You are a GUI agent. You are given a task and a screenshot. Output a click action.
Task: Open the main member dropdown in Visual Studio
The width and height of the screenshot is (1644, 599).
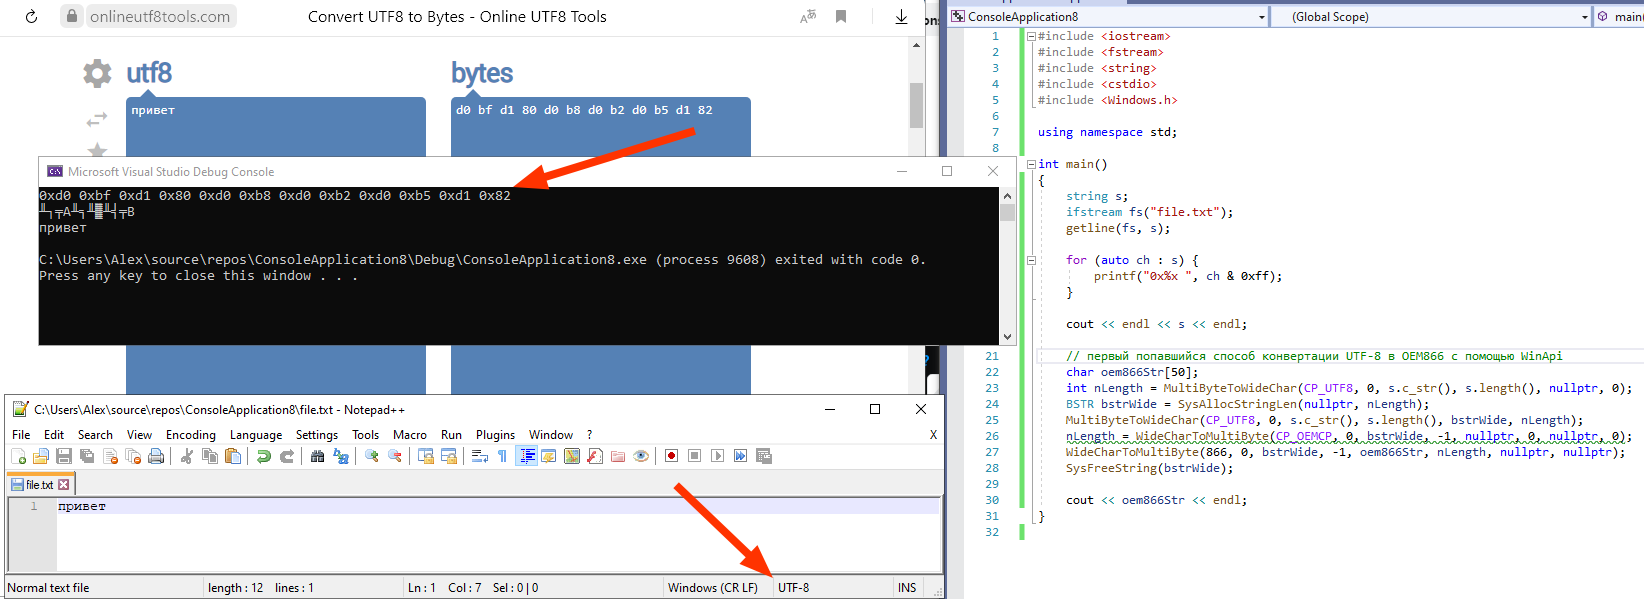click(x=1620, y=17)
